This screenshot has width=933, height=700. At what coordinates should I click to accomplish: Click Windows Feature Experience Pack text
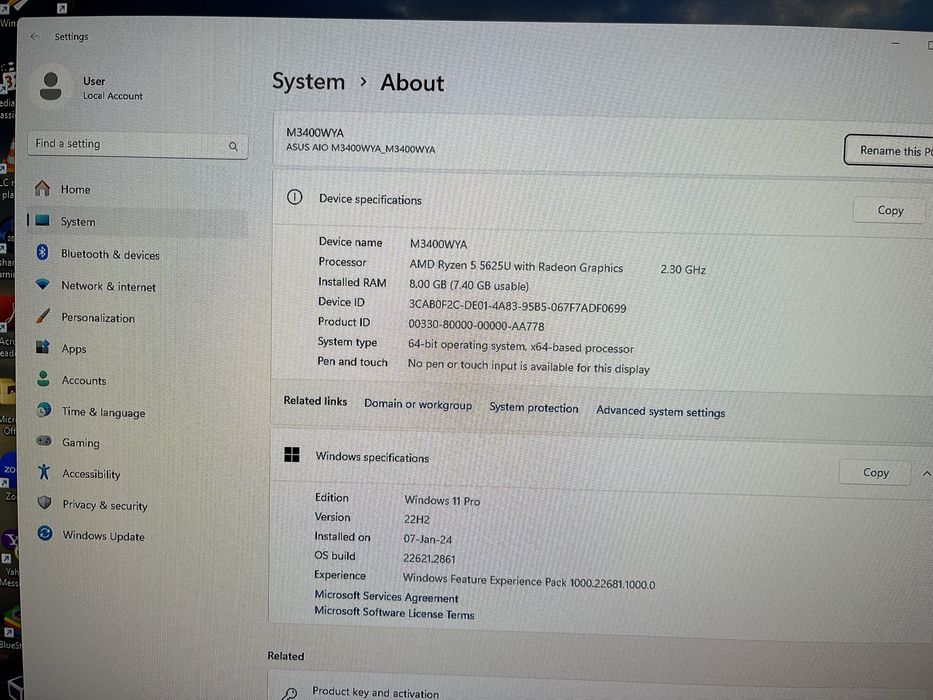(x=528, y=581)
